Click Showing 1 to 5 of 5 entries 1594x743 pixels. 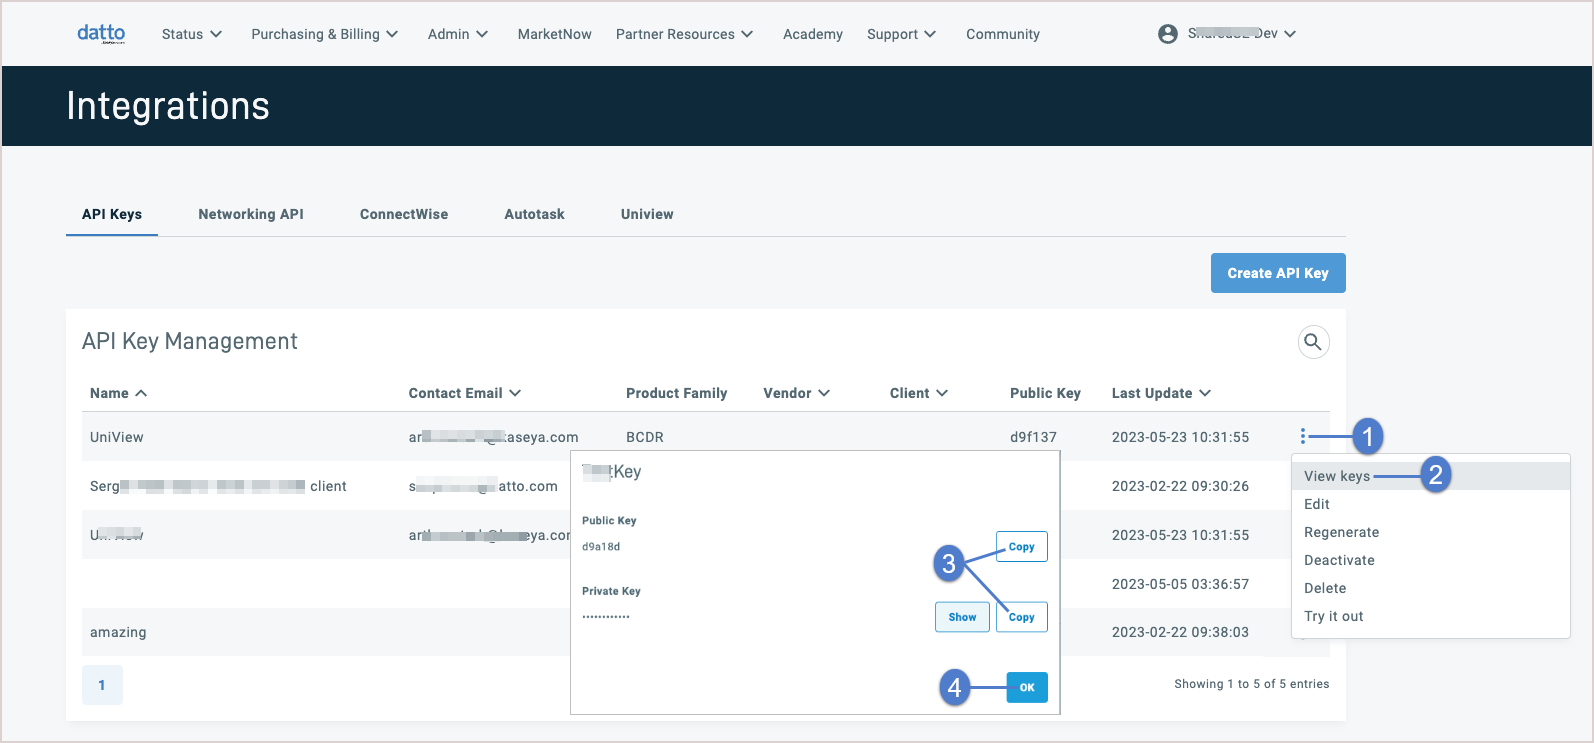point(1252,684)
